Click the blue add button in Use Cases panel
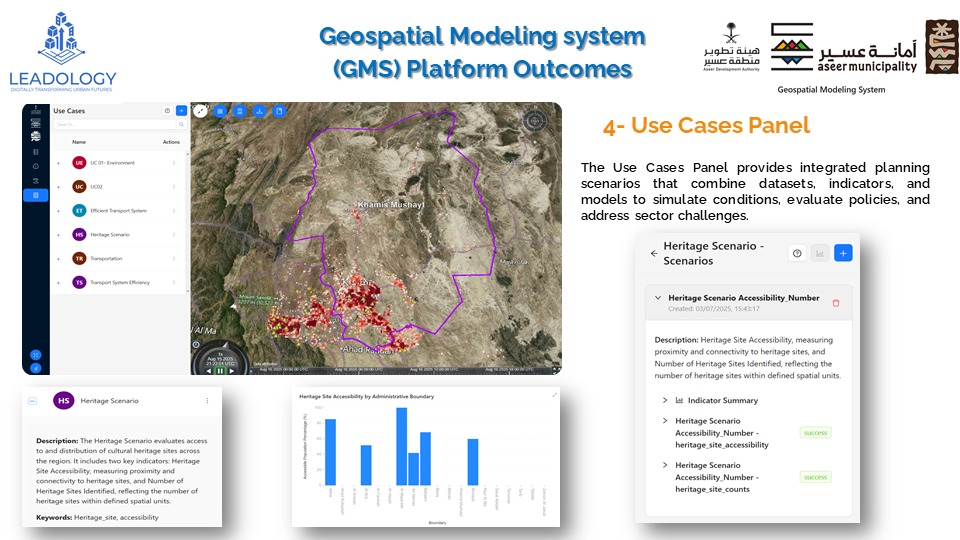960x540 pixels. click(181, 111)
